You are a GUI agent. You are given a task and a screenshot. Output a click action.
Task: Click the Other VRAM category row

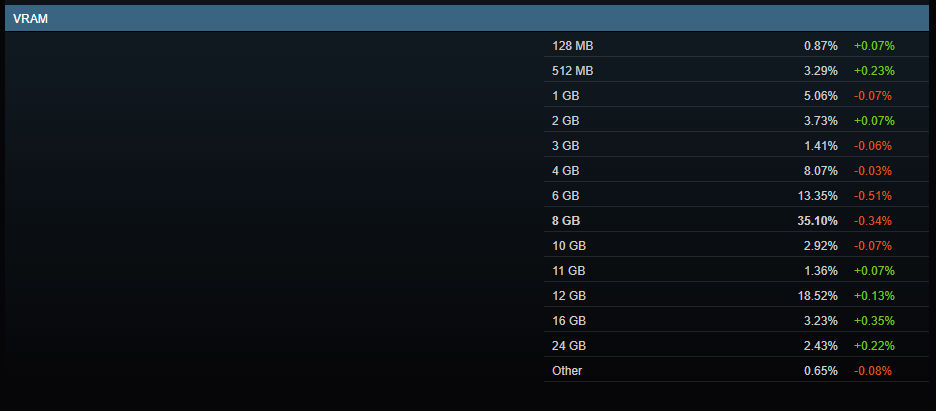736,370
